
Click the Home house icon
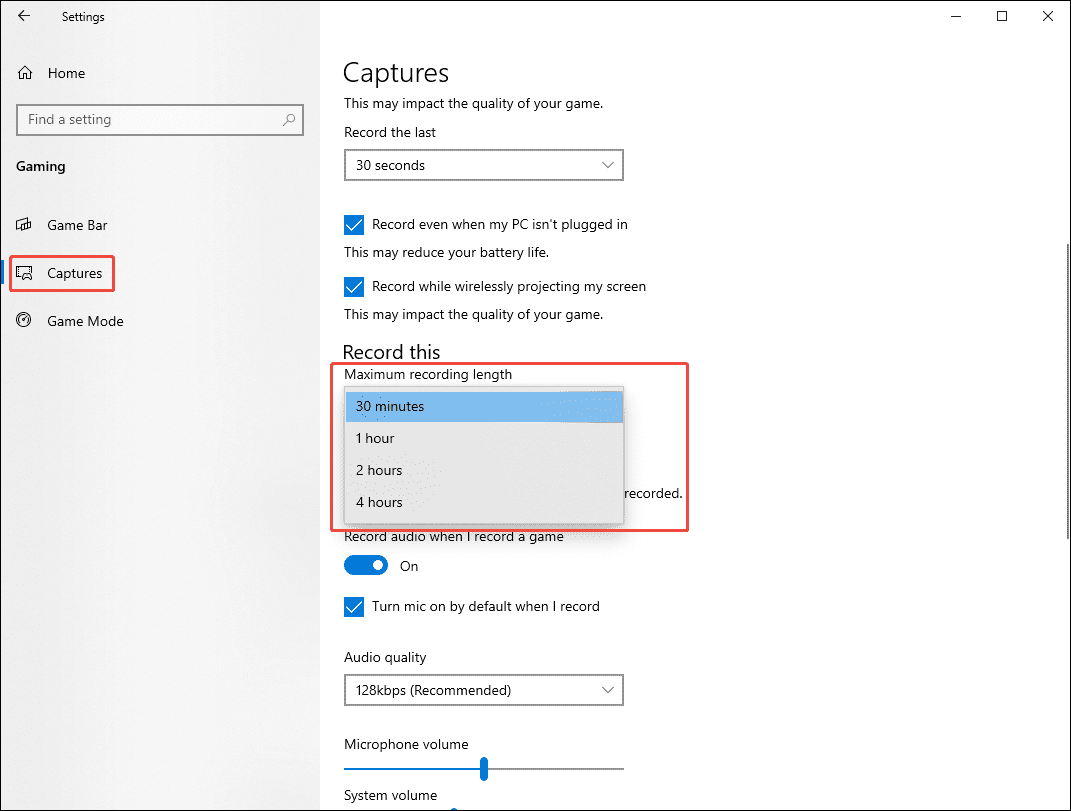coord(25,73)
